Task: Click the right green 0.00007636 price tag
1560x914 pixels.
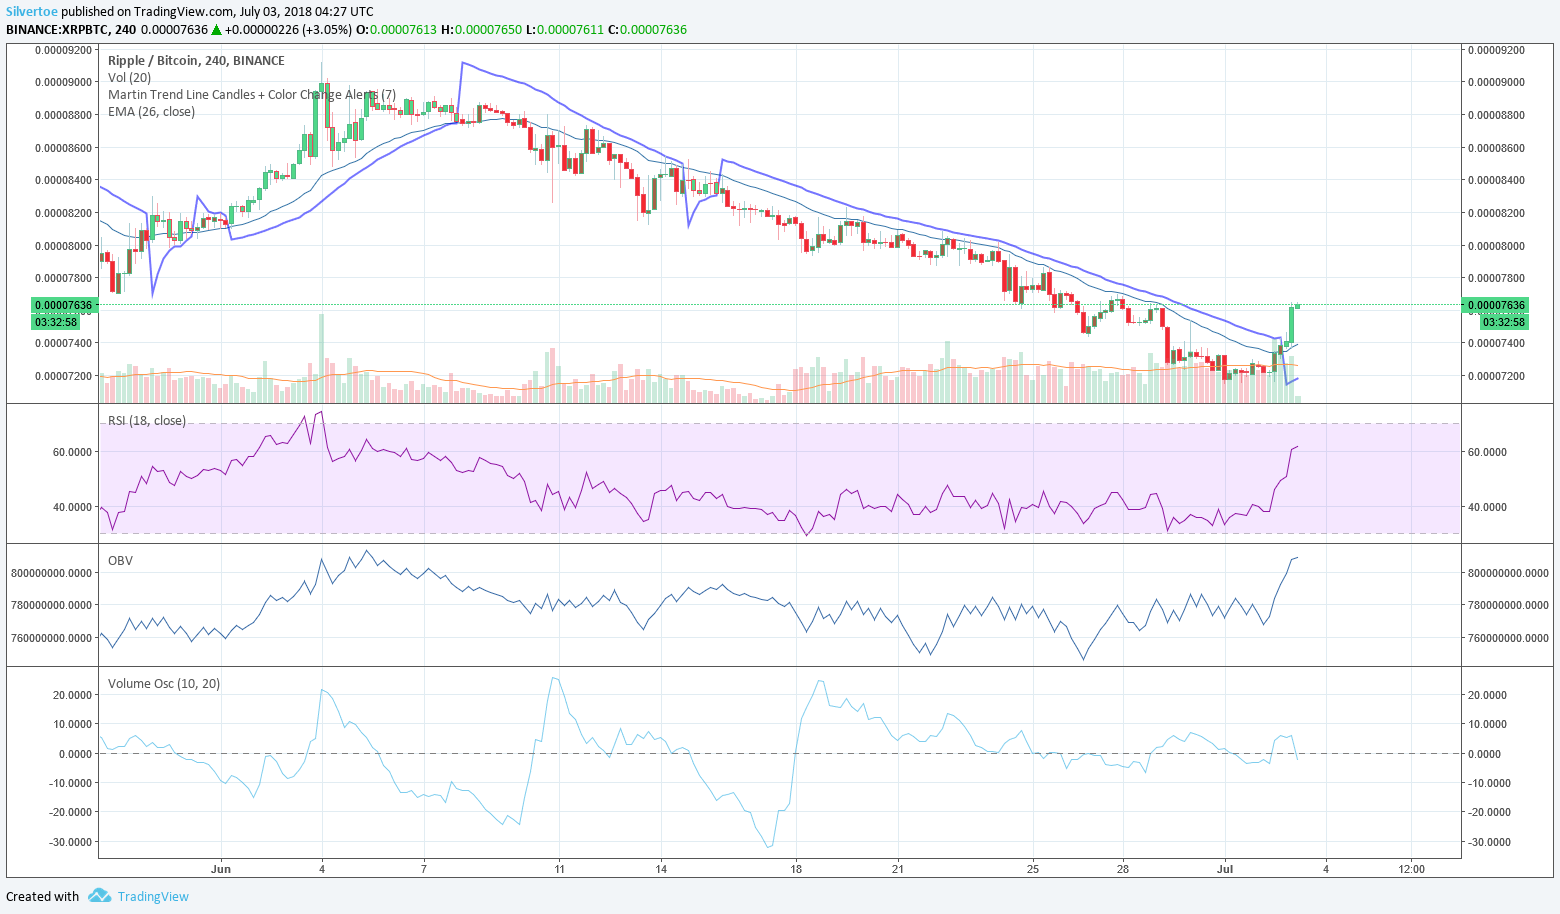Action: [1496, 305]
